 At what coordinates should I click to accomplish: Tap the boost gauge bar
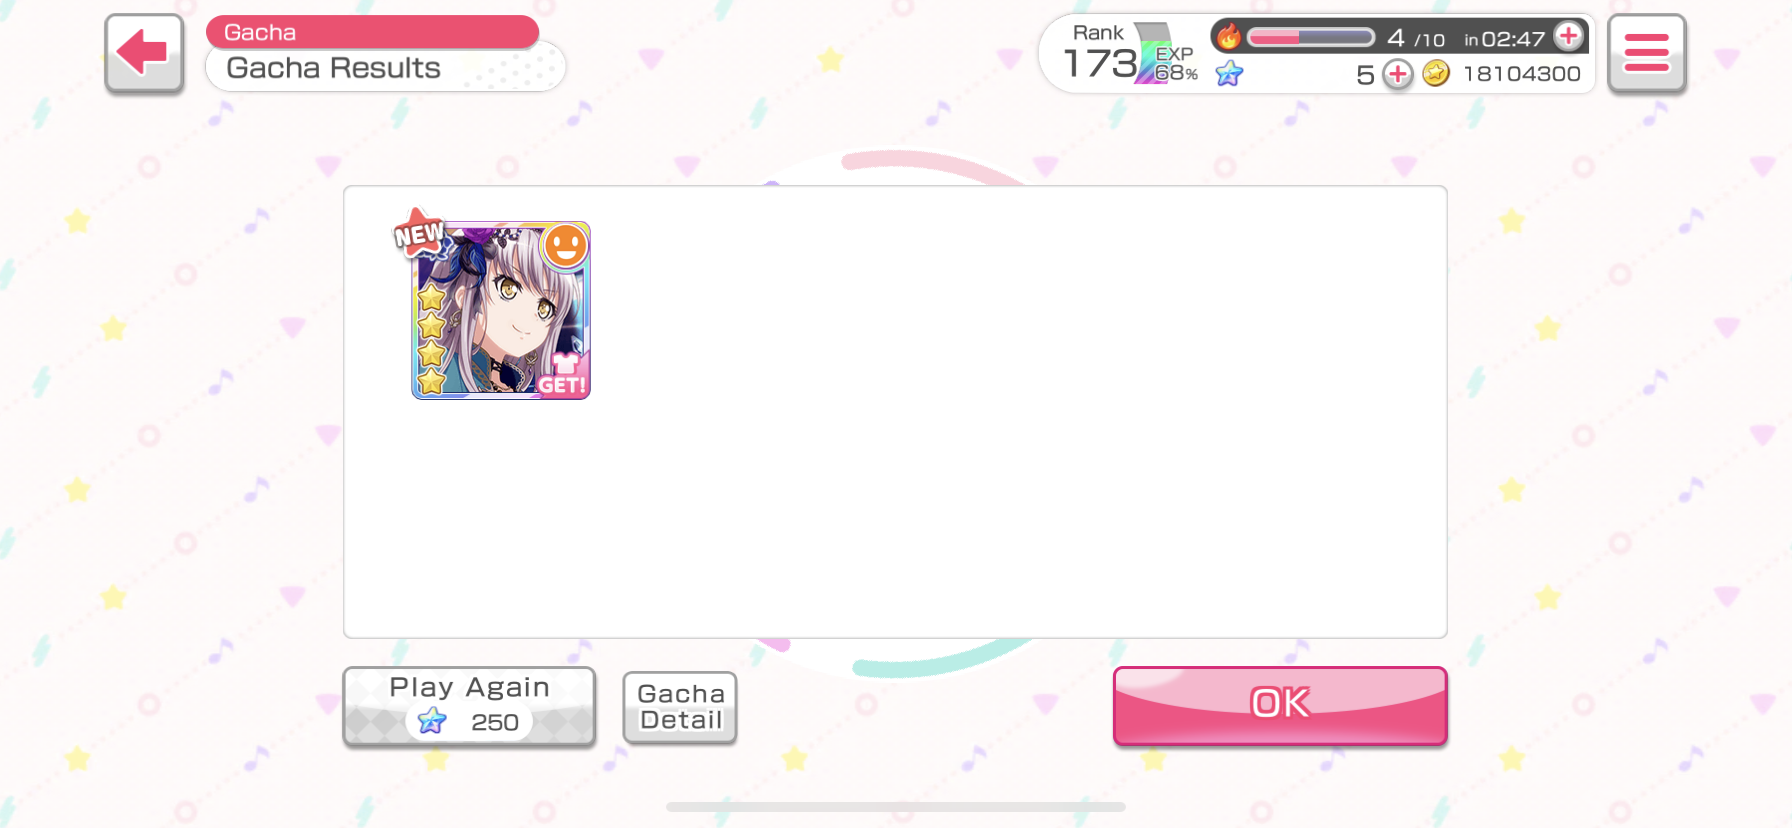(x=1311, y=38)
